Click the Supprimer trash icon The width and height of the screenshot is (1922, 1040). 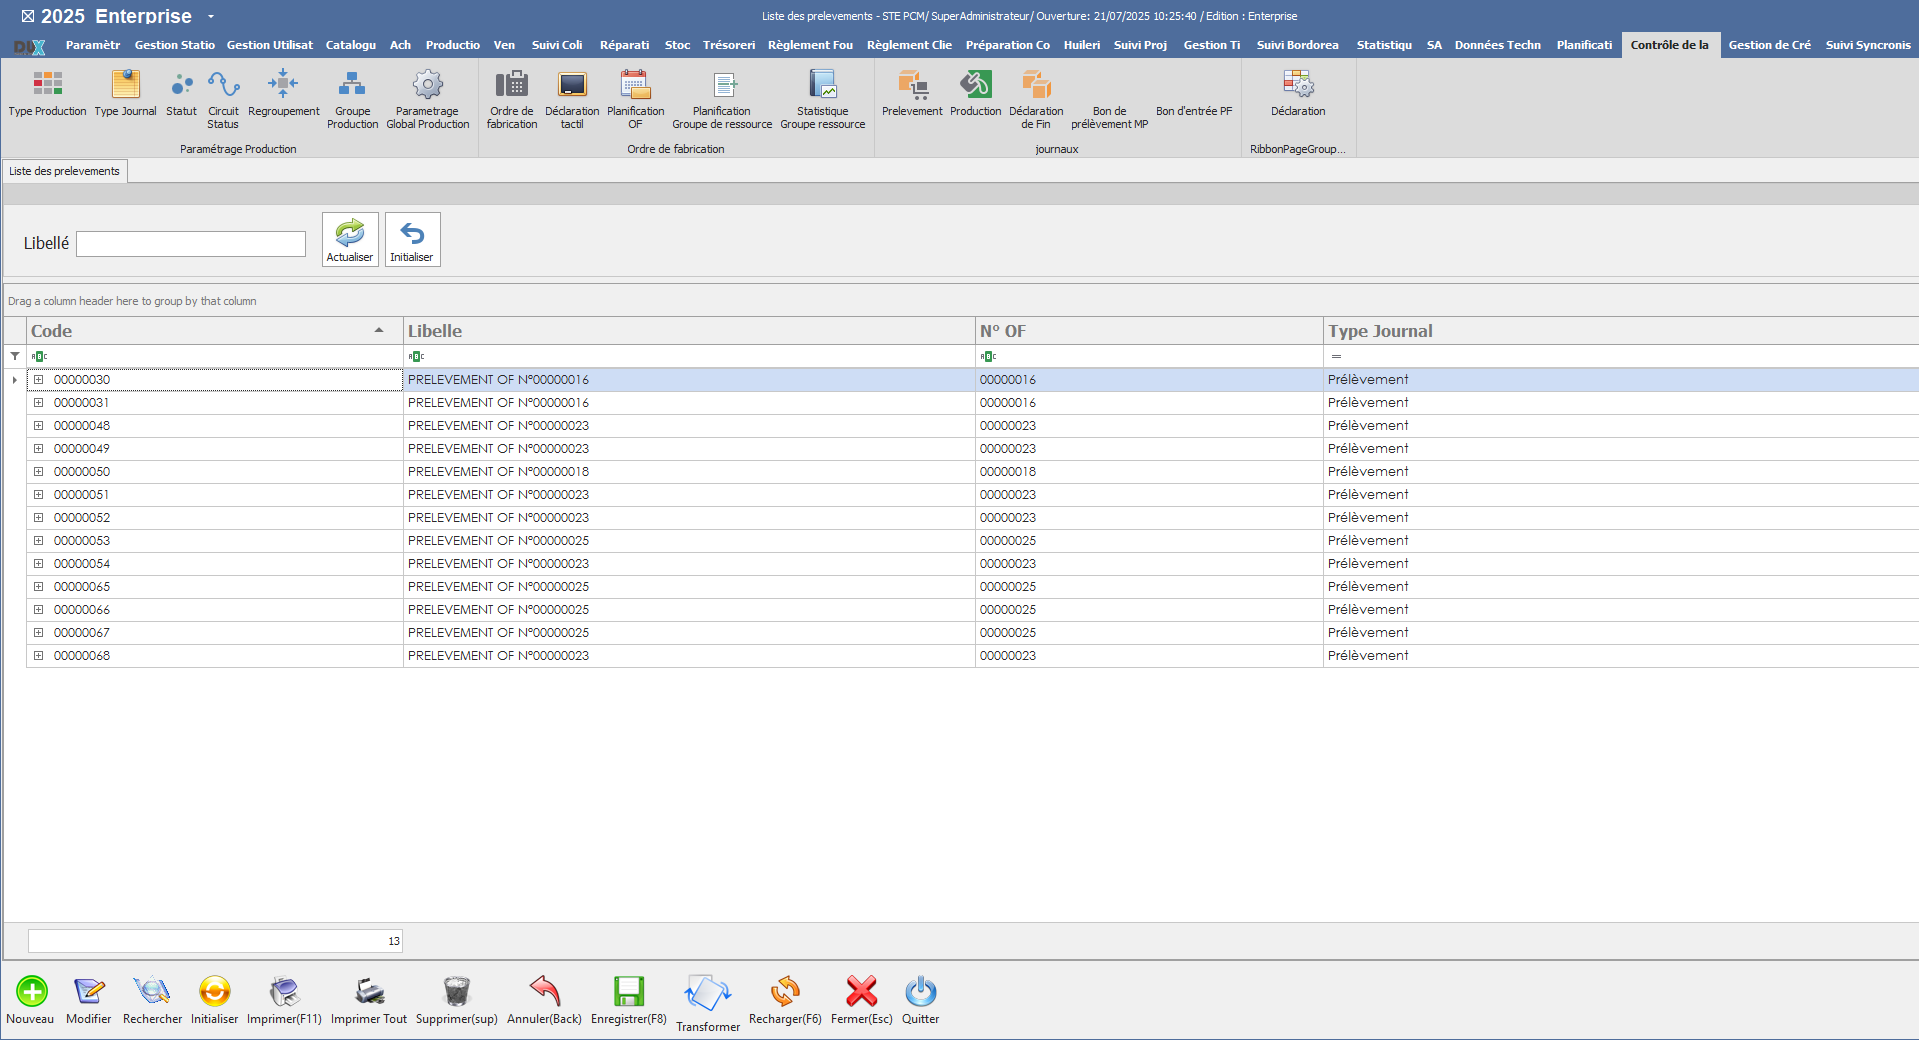pos(456,992)
